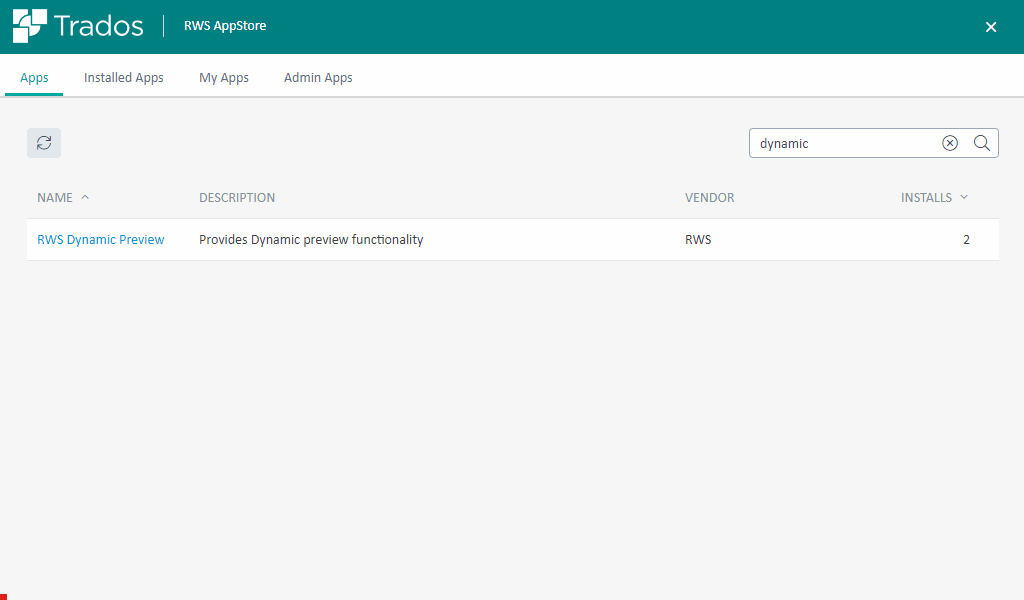Sort by the INSTALLS column header

(926, 198)
